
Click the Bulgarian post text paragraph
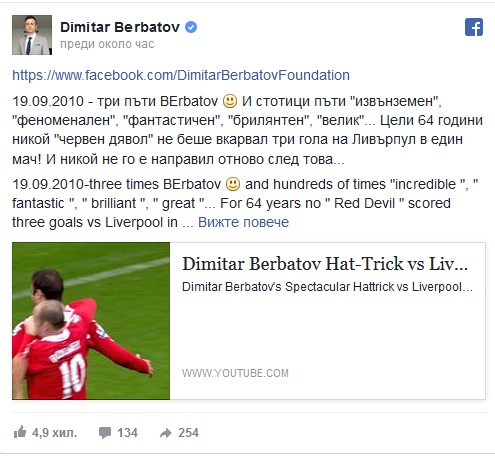pyautogui.click(x=247, y=130)
